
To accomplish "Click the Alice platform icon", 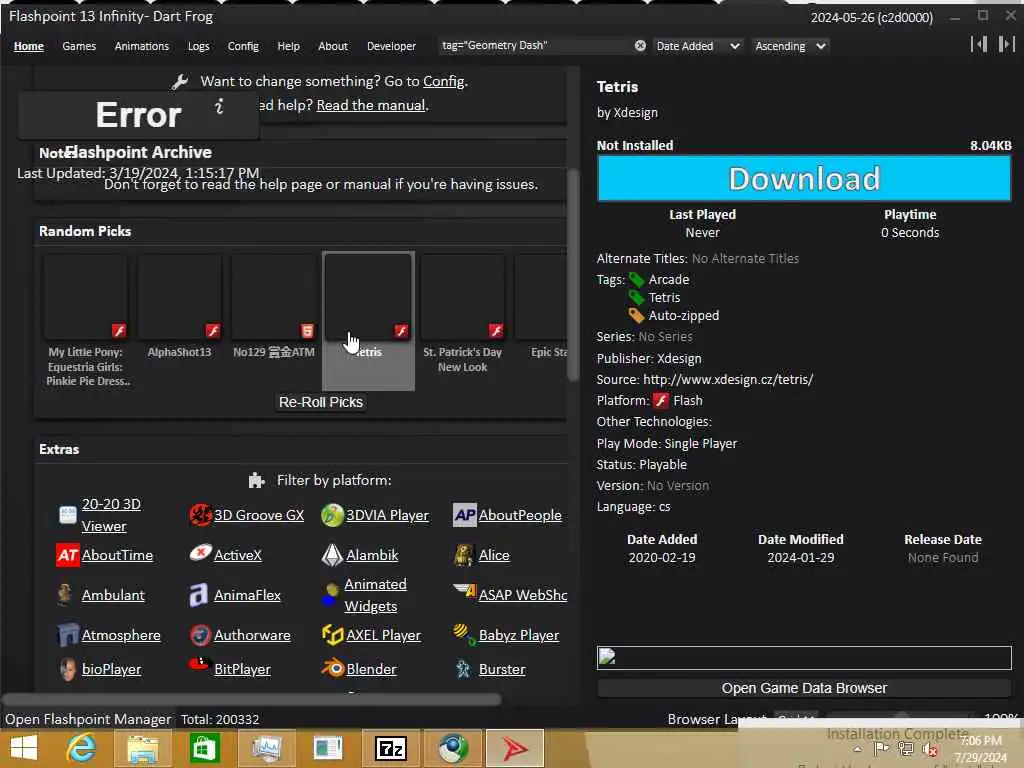I will [464, 555].
